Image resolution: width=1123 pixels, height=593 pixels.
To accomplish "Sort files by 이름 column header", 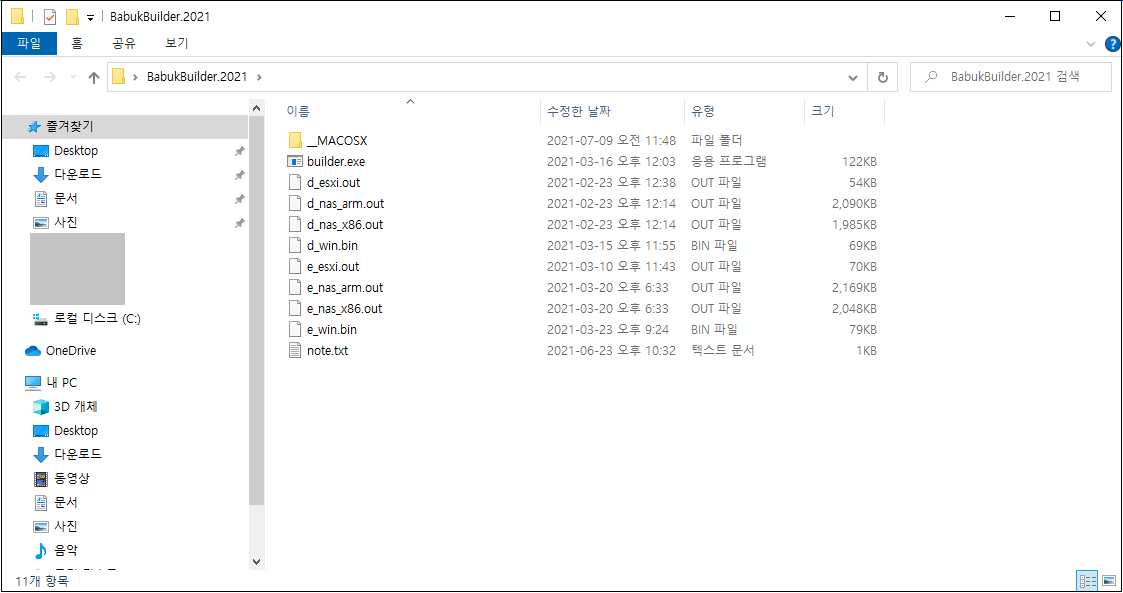I will (x=411, y=111).
